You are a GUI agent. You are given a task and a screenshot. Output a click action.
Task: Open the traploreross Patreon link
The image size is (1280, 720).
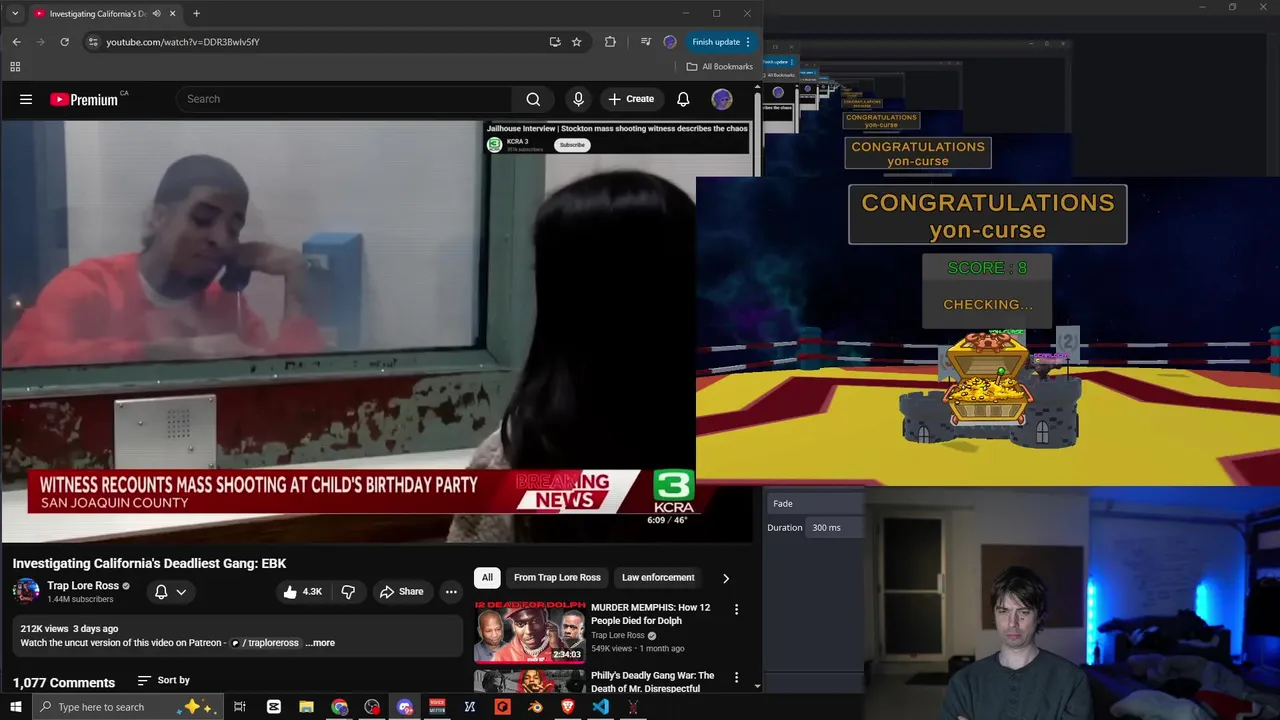[265, 643]
